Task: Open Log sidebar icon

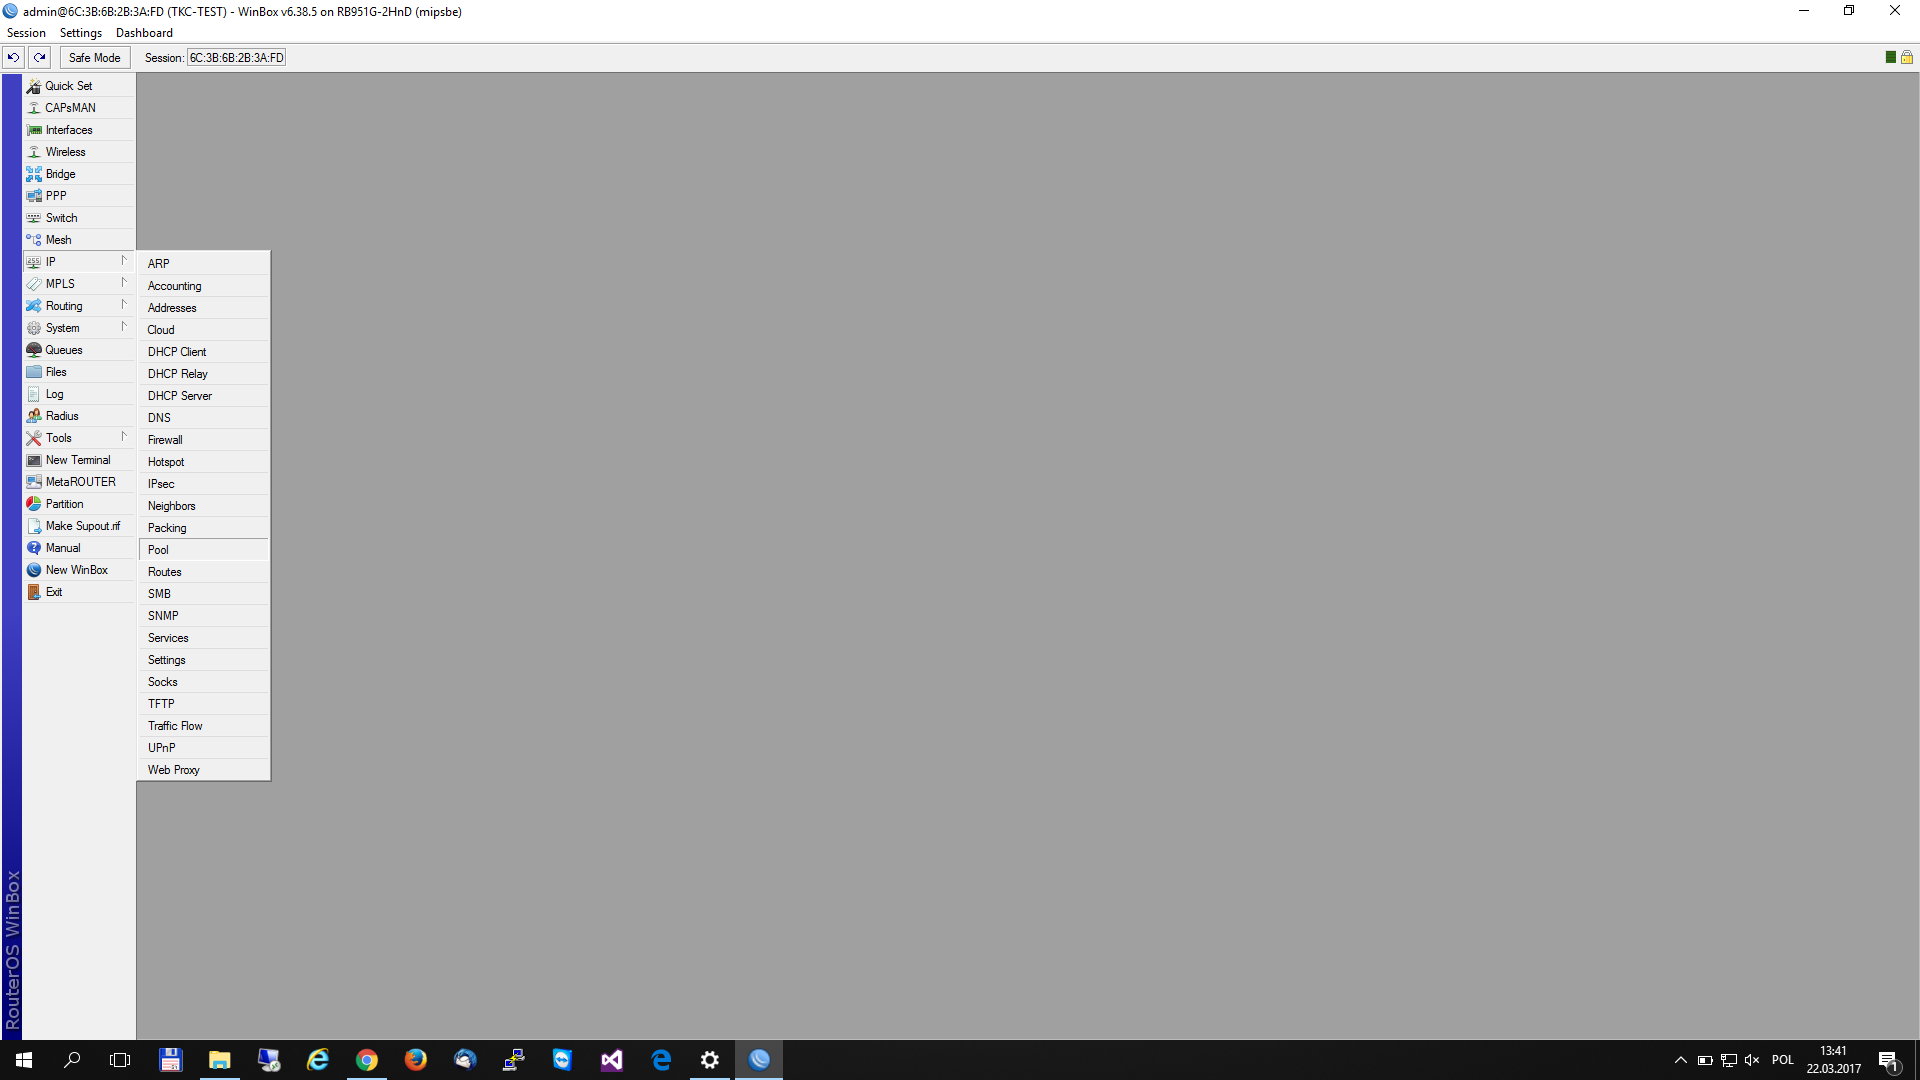Action: 34,394
